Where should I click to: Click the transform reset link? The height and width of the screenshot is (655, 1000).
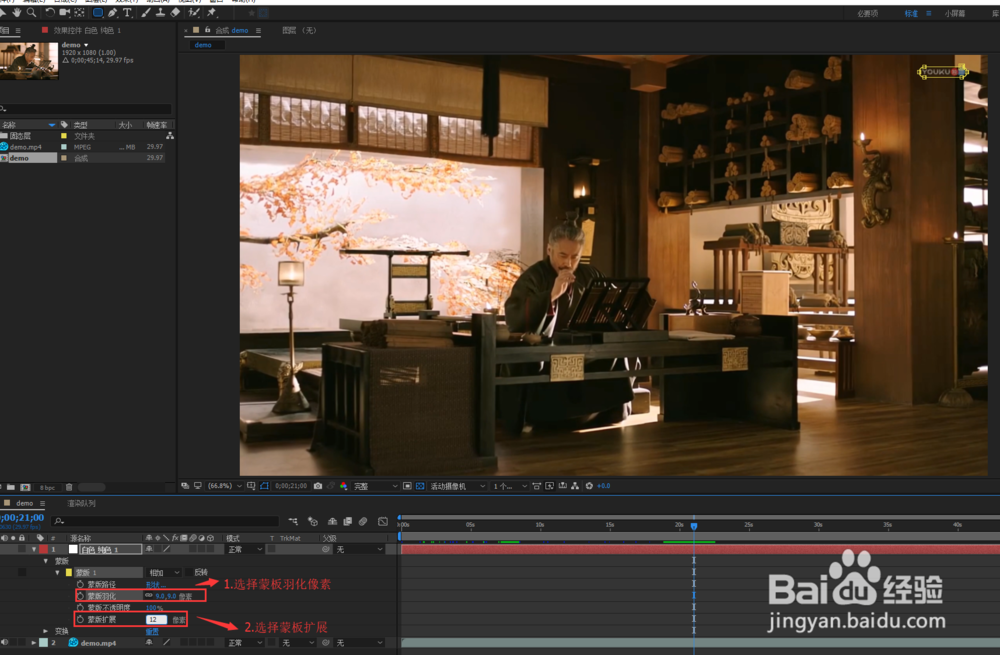tap(152, 631)
